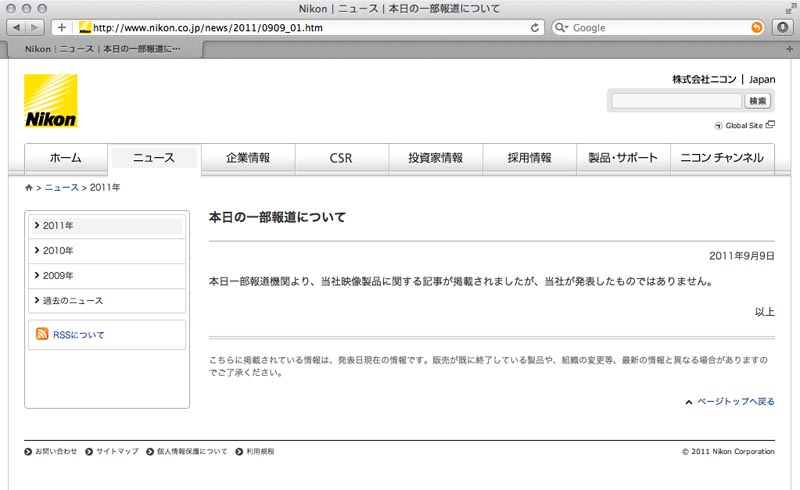Open the ニコン チャンネル navigation tab

point(722,158)
